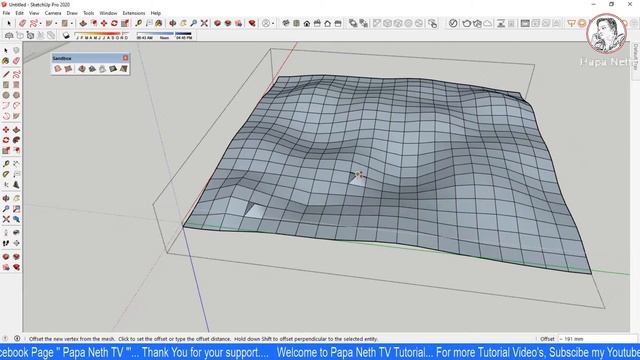Screen dimensions: 640x360
Task: Open the File menu
Action: click(6, 13)
